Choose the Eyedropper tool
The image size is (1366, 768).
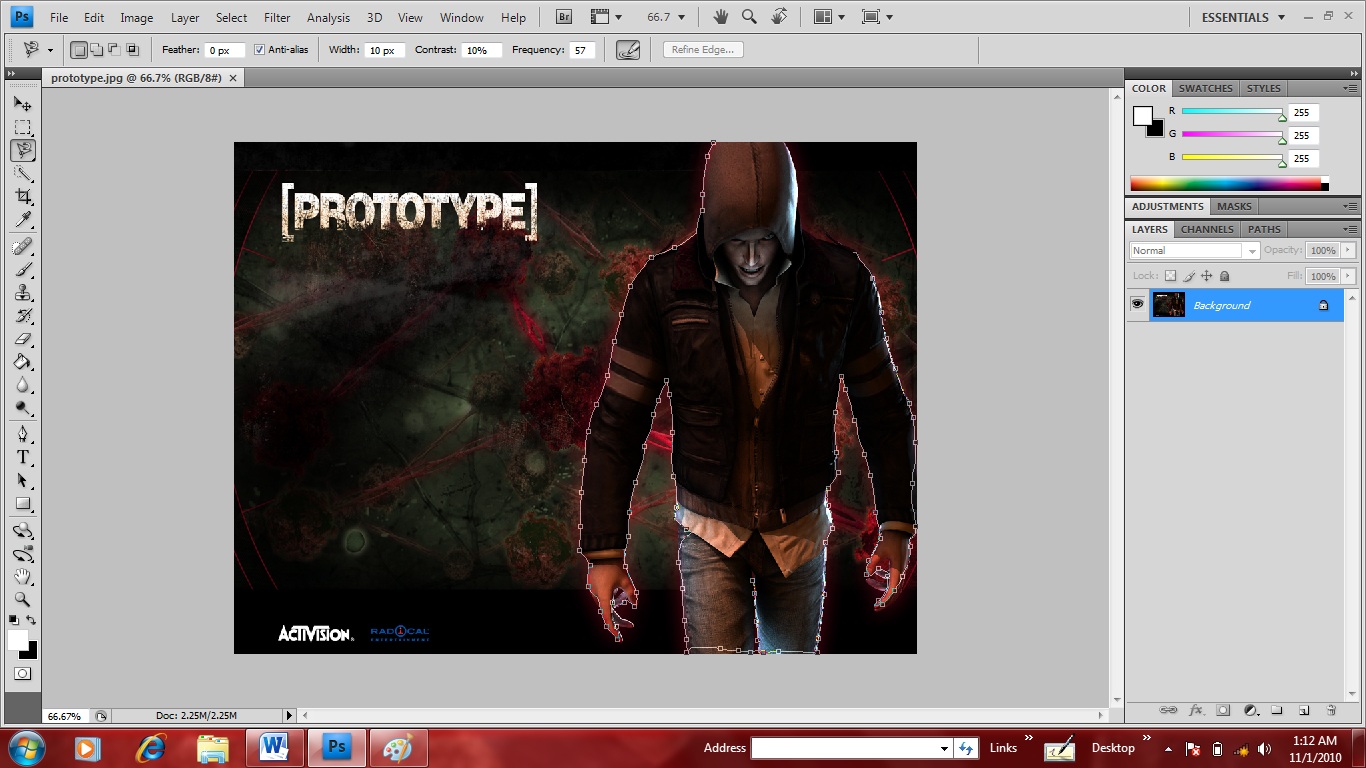22,220
